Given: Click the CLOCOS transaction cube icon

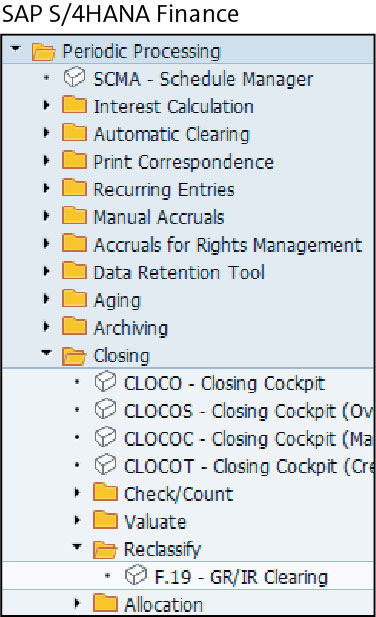Looking at the screenshot, I should click(x=105, y=409).
